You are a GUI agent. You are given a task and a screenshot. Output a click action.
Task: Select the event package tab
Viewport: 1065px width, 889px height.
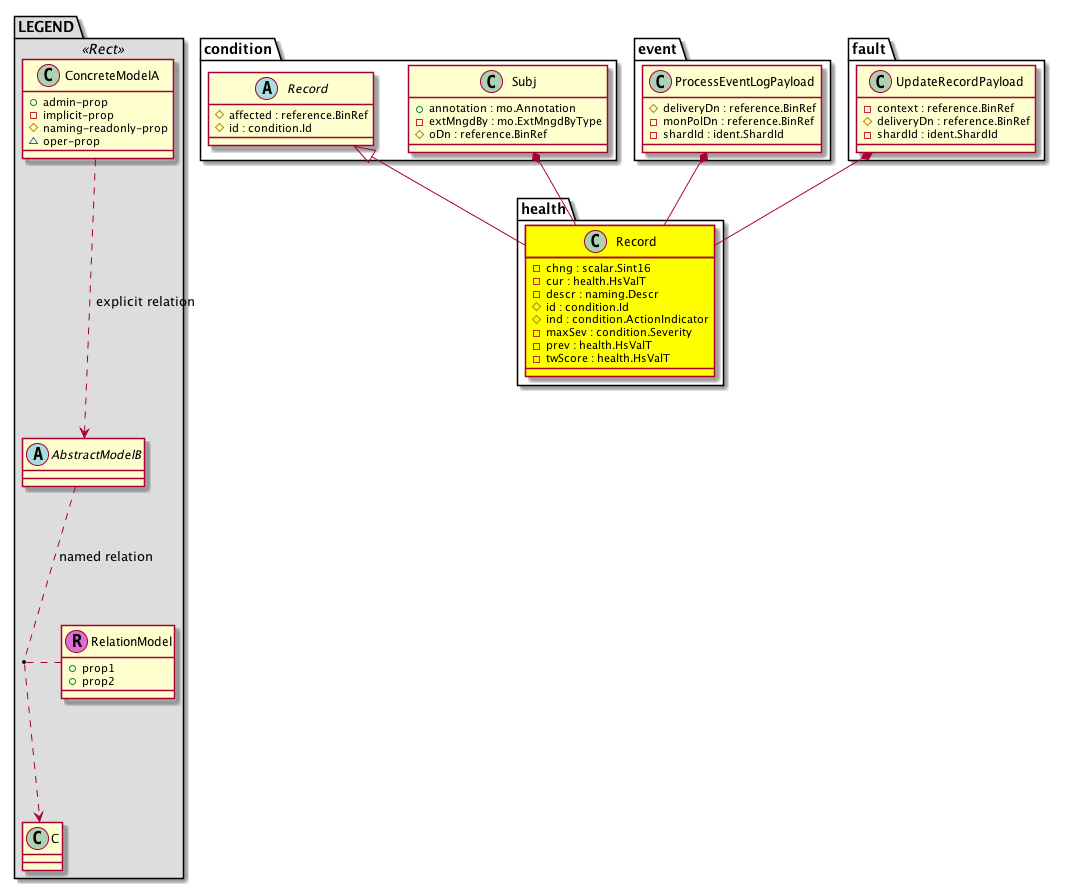coord(657,48)
